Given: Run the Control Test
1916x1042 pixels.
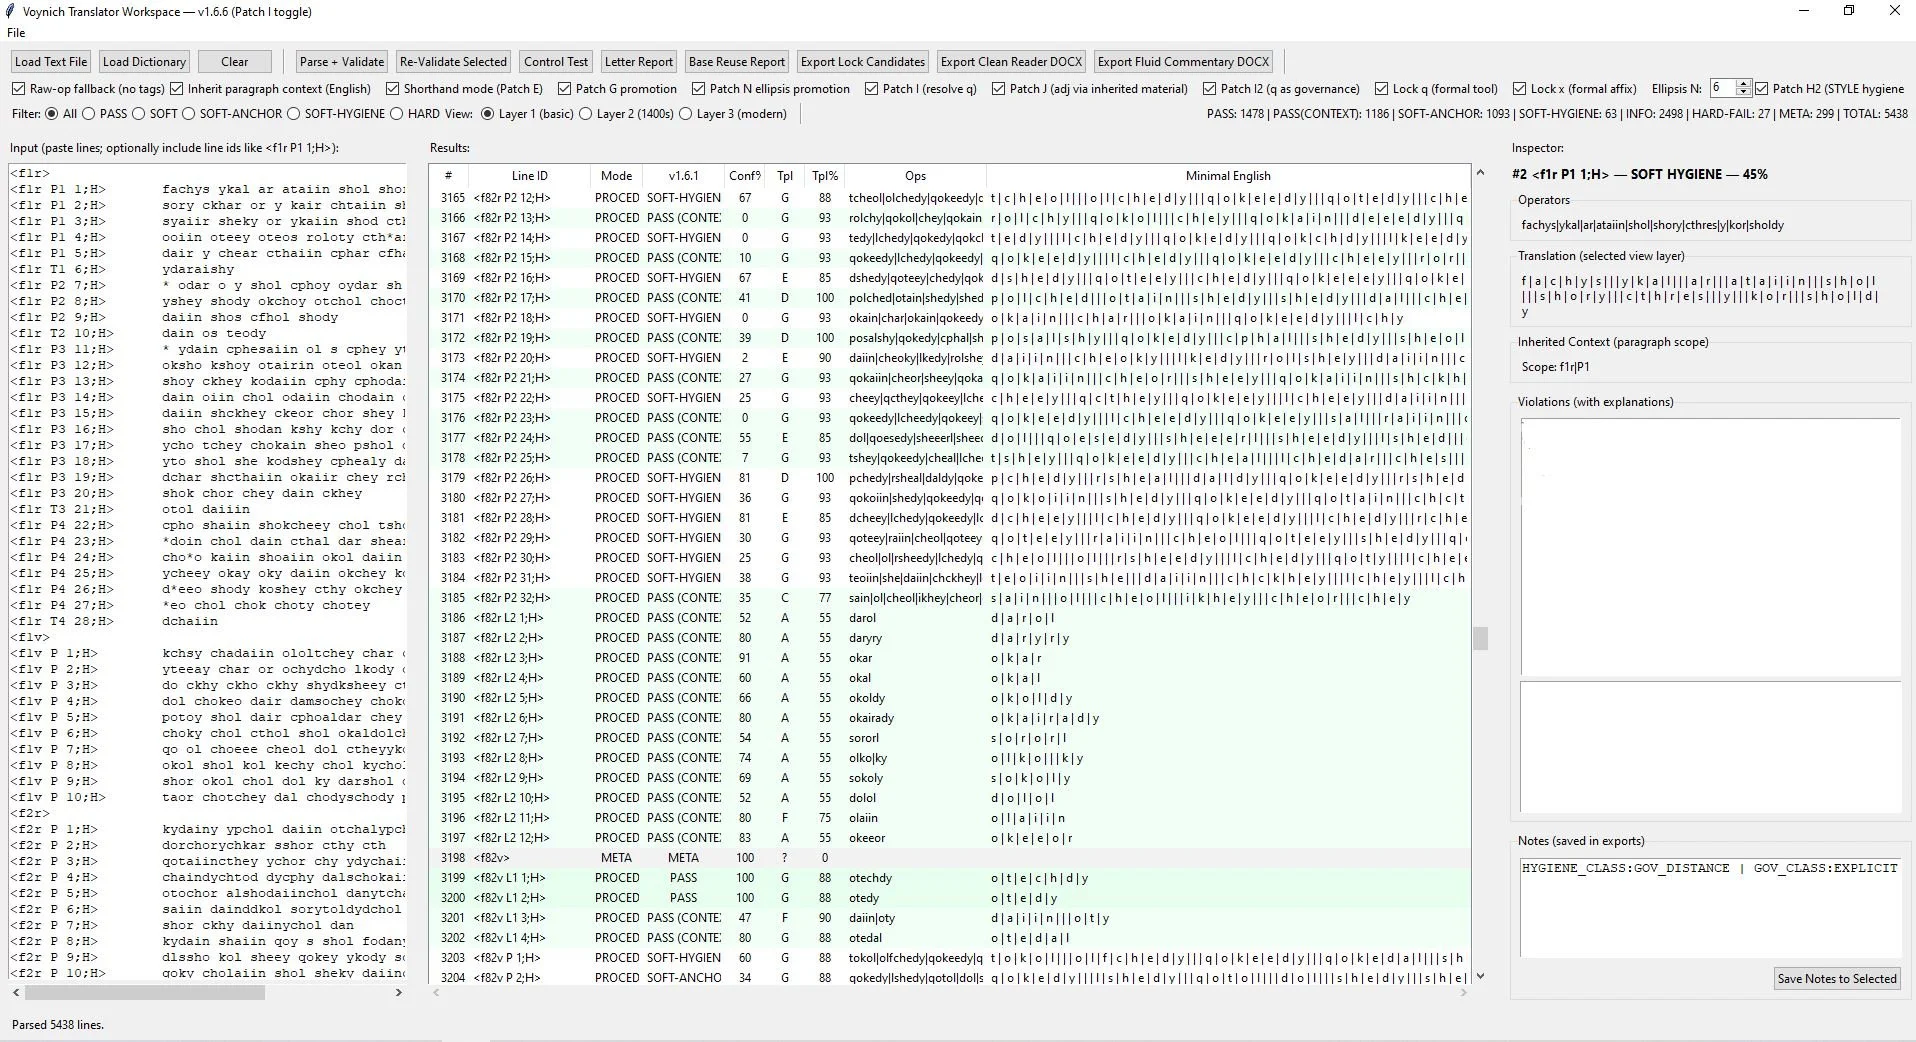Looking at the screenshot, I should (x=555, y=61).
